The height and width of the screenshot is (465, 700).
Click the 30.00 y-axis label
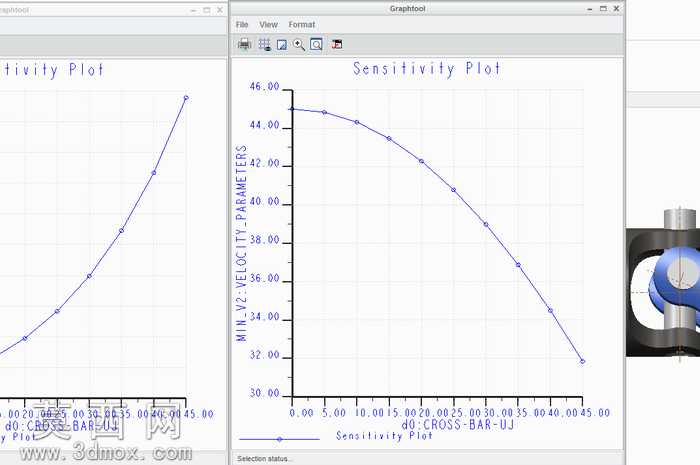tap(265, 393)
